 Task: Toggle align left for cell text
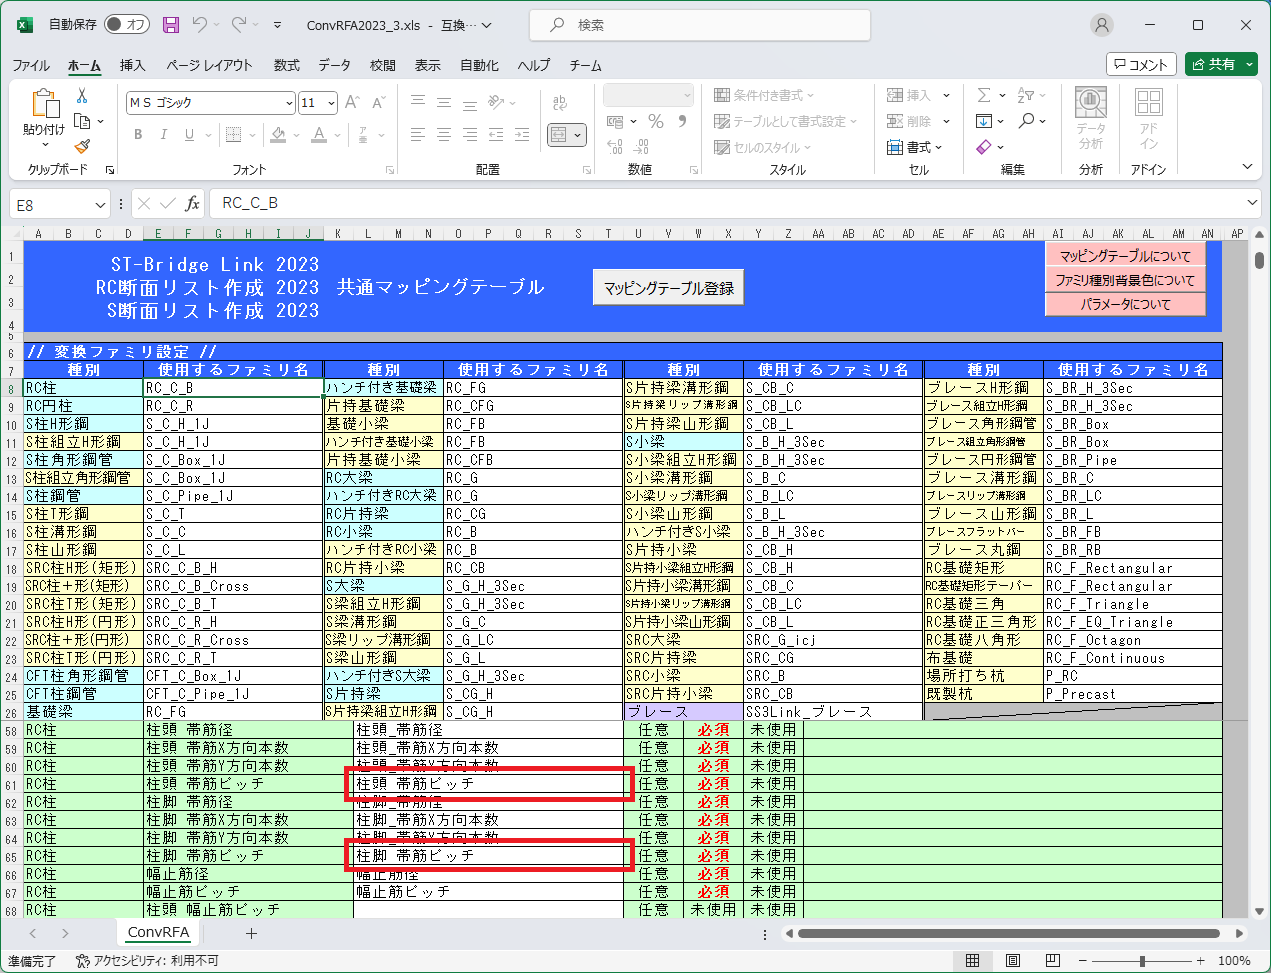coord(418,135)
